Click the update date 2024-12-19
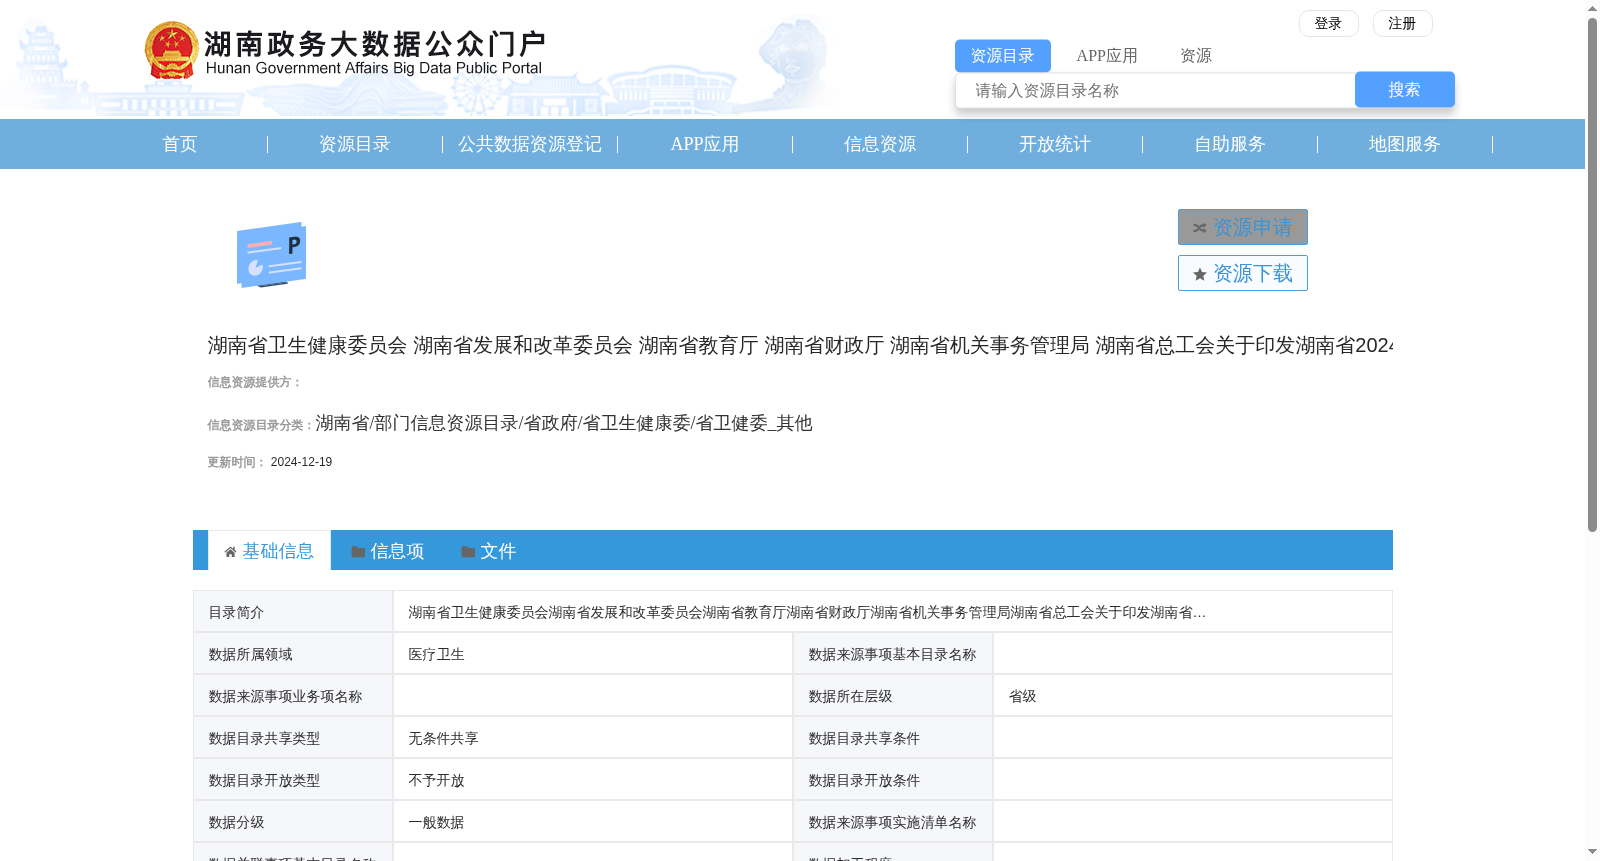 click(x=301, y=462)
